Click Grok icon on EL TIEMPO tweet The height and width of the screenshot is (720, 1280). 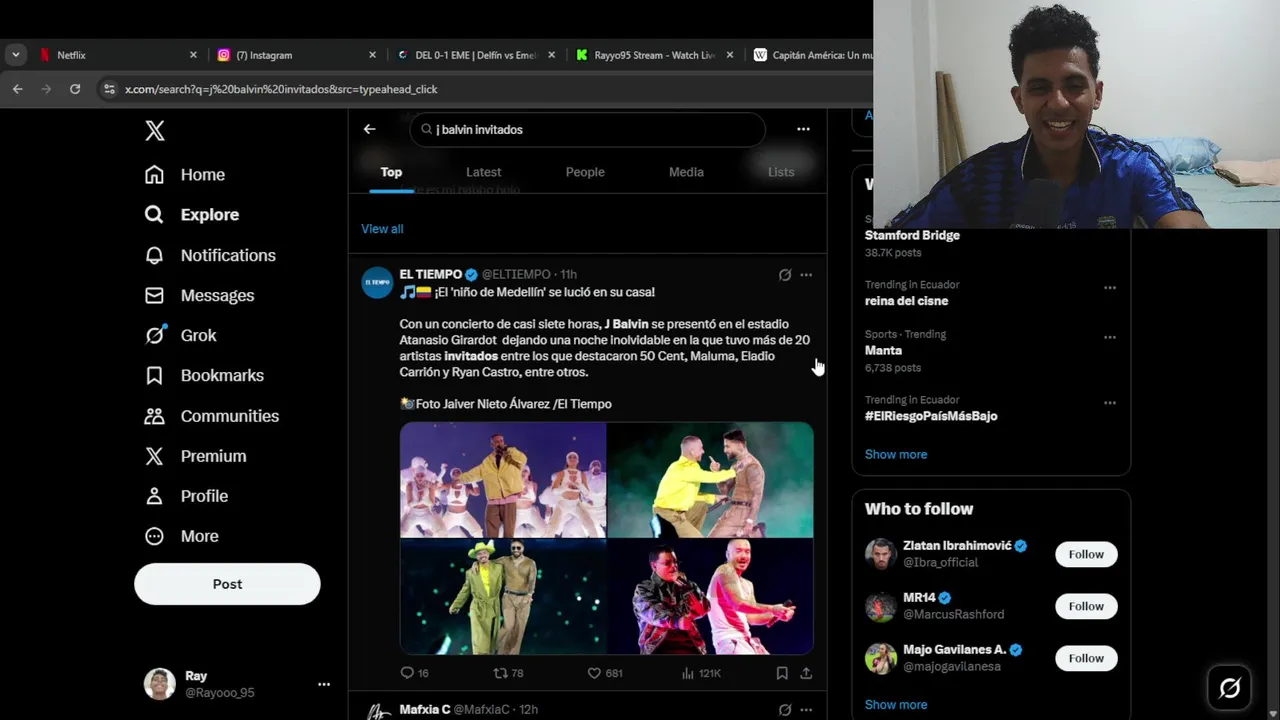tap(785, 274)
